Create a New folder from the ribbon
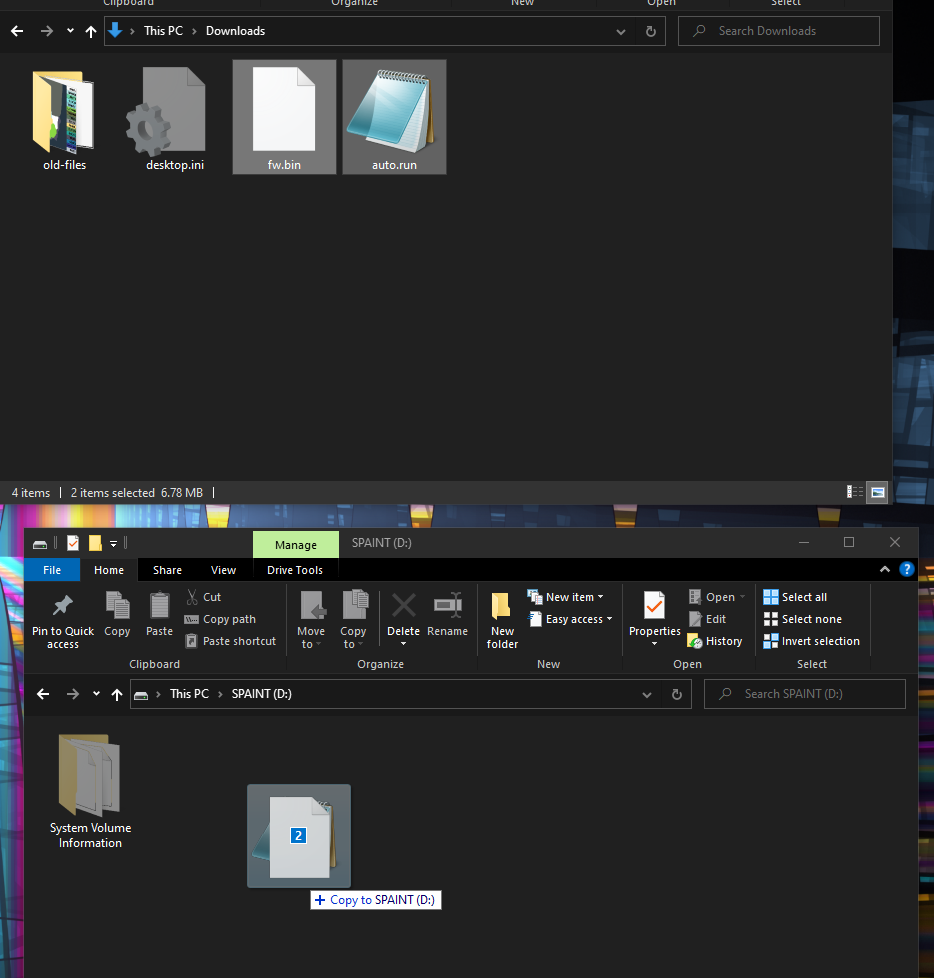Viewport: 934px width, 978px height. click(502, 620)
